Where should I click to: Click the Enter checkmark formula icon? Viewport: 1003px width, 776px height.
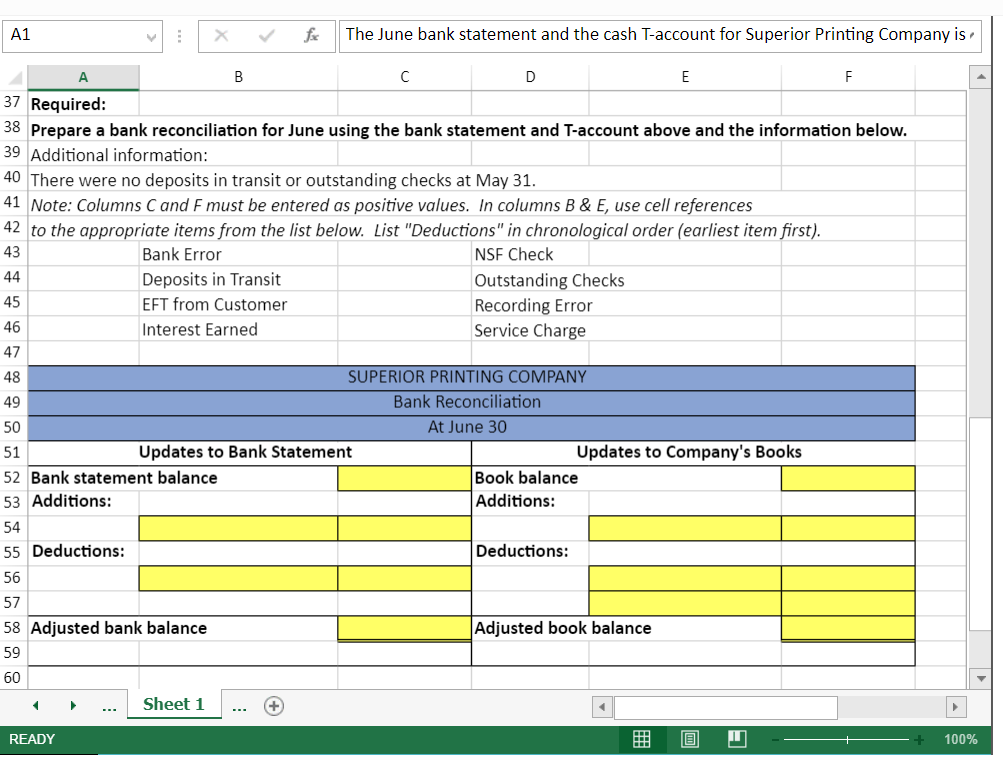pos(266,35)
